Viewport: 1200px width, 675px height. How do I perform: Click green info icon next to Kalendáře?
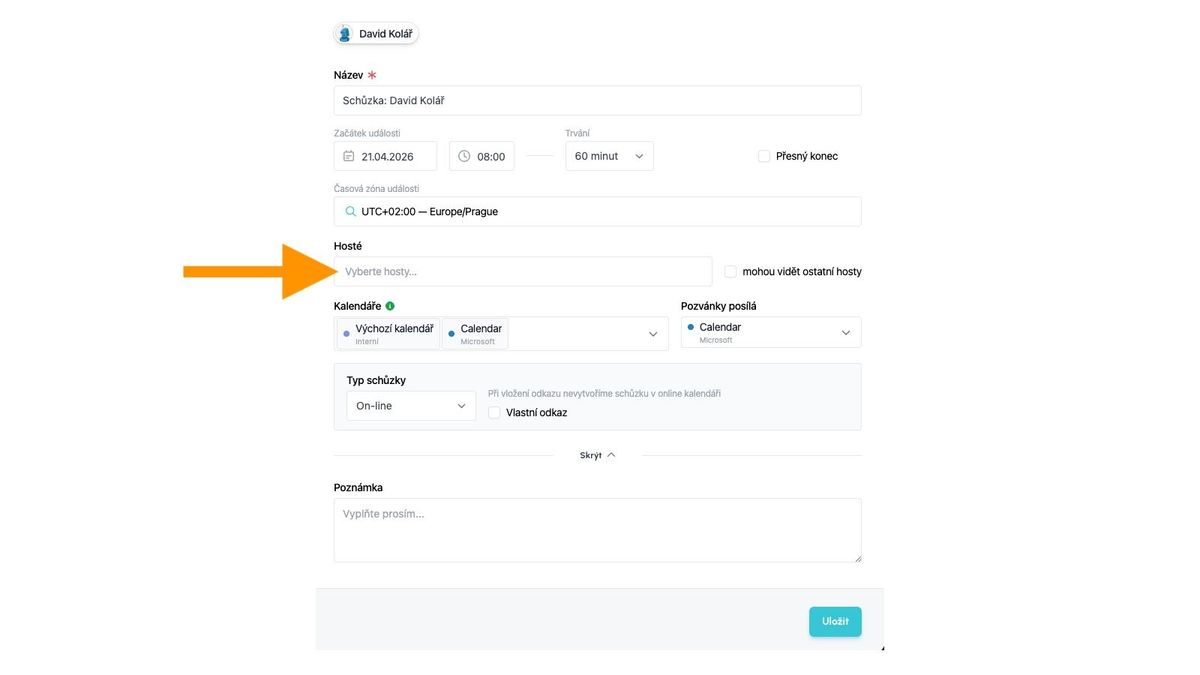pyautogui.click(x=390, y=306)
